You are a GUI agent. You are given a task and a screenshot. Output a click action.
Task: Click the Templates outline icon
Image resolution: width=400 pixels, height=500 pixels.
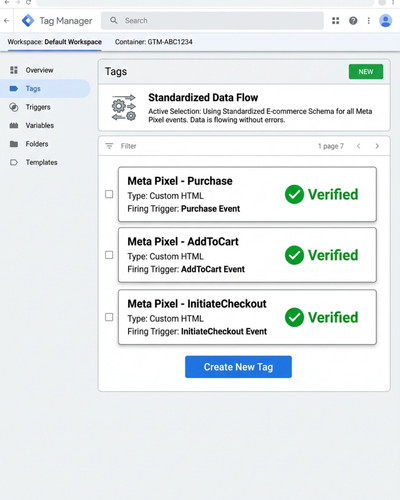14,162
